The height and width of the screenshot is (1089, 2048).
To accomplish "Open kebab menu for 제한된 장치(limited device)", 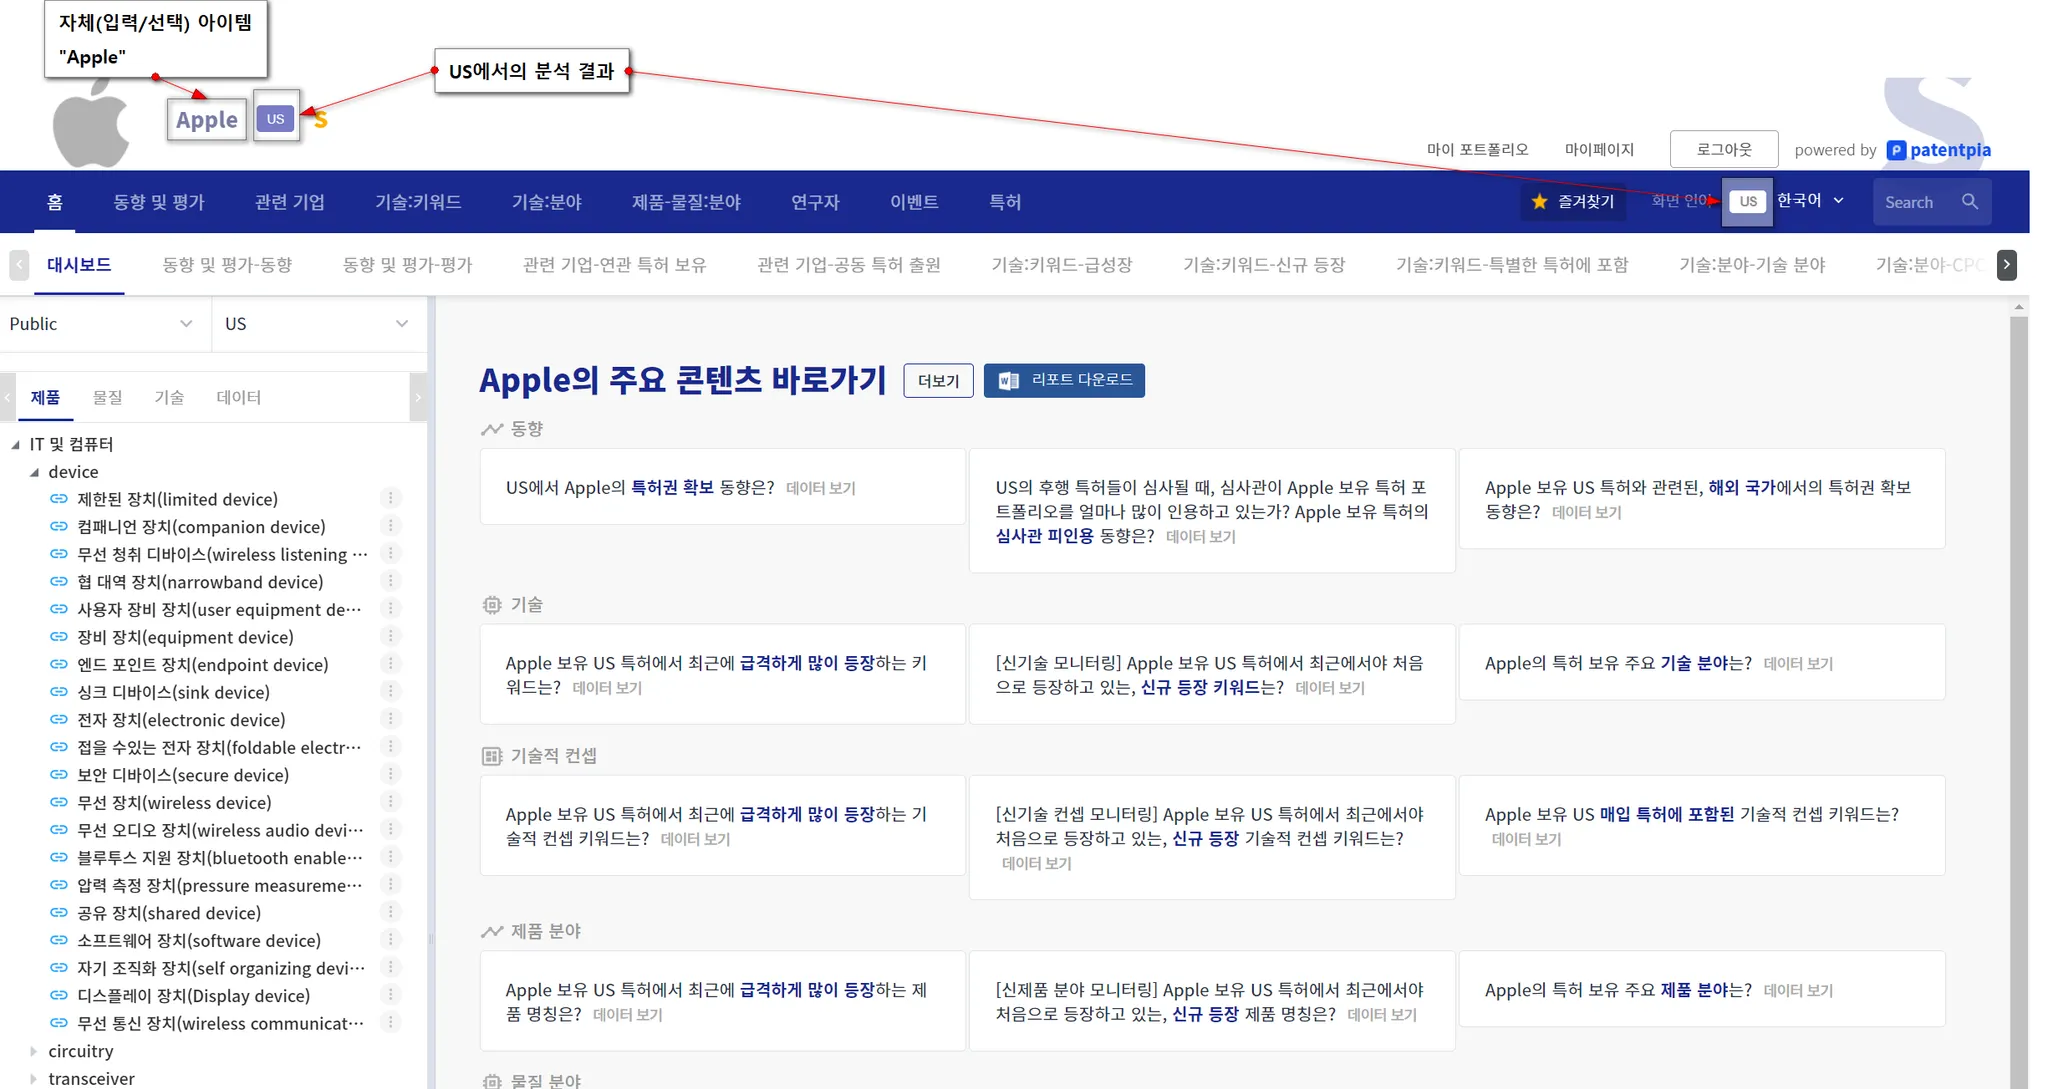I will click(x=391, y=498).
